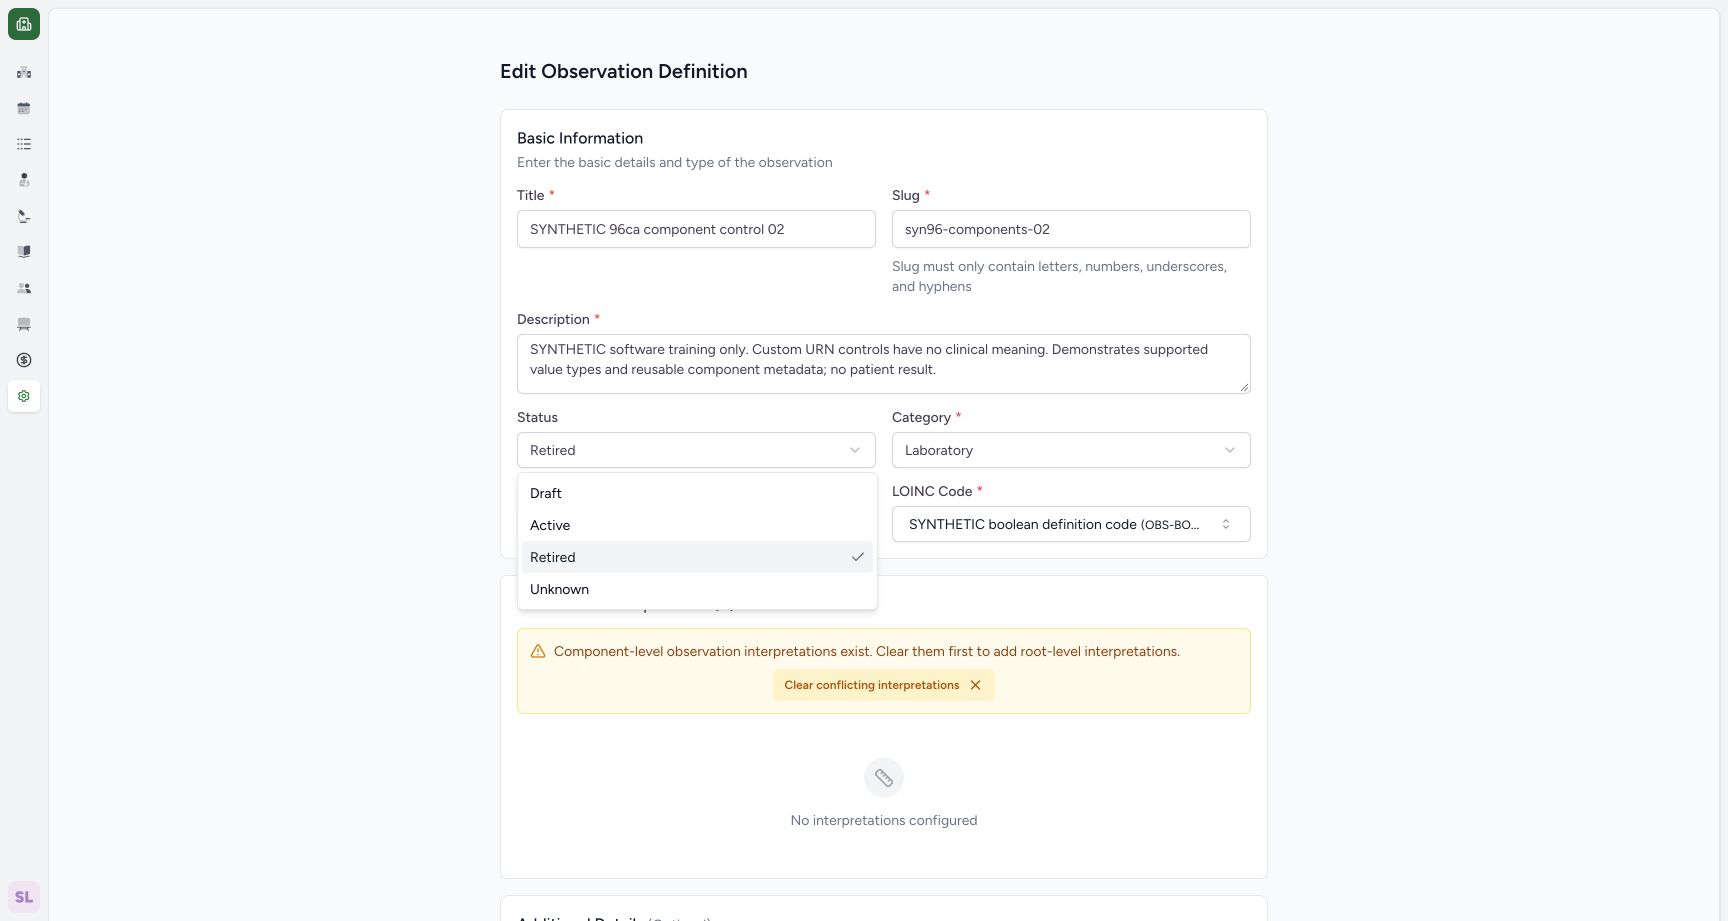Click Clear conflicting interpretations button
Viewport: 1728px width, 921px height.
[883, 685]
